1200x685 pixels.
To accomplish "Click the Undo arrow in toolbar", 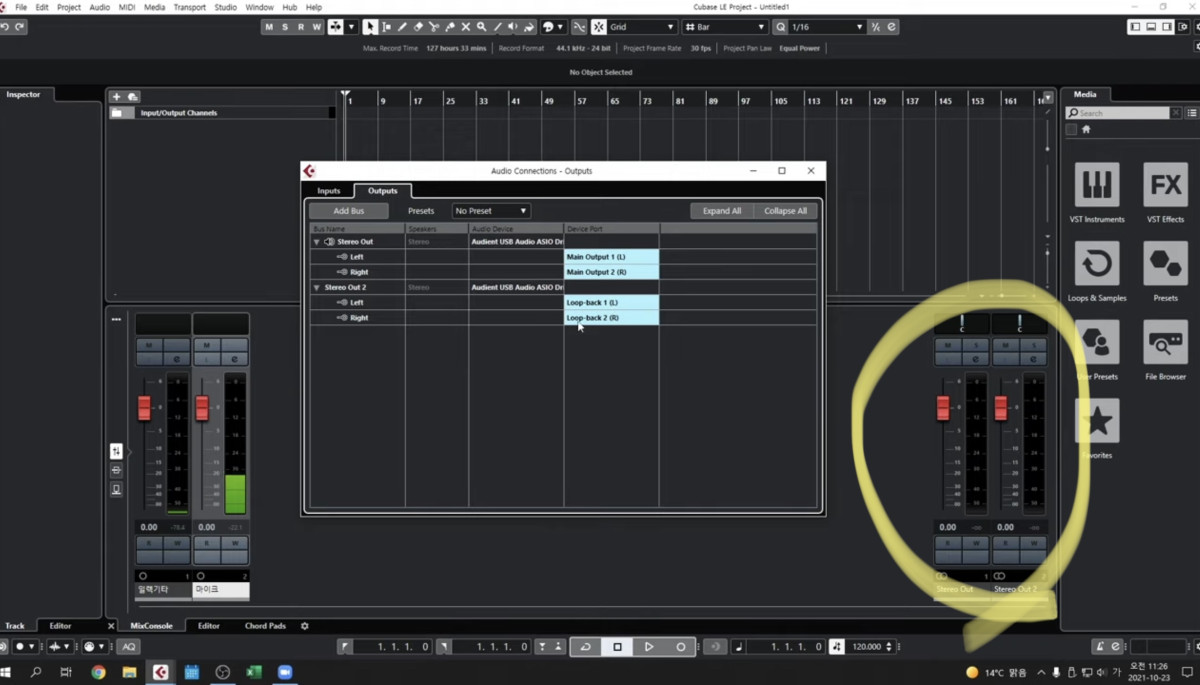I will [x=6, y=27].
